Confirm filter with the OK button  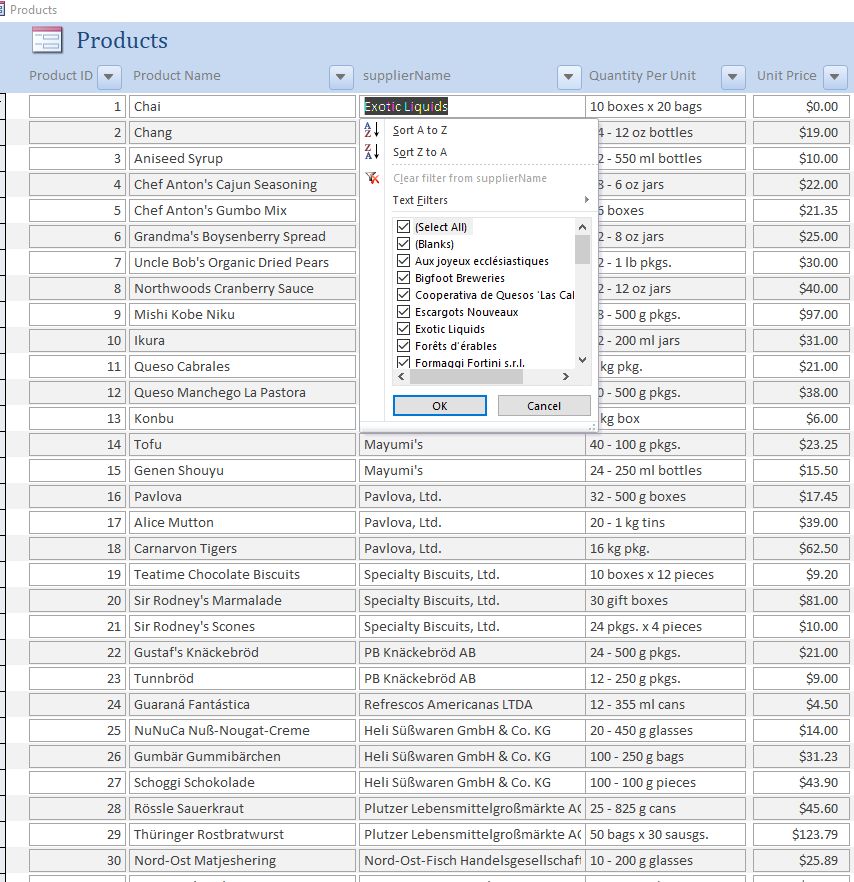pyautogui.click(x=440, y=406)
